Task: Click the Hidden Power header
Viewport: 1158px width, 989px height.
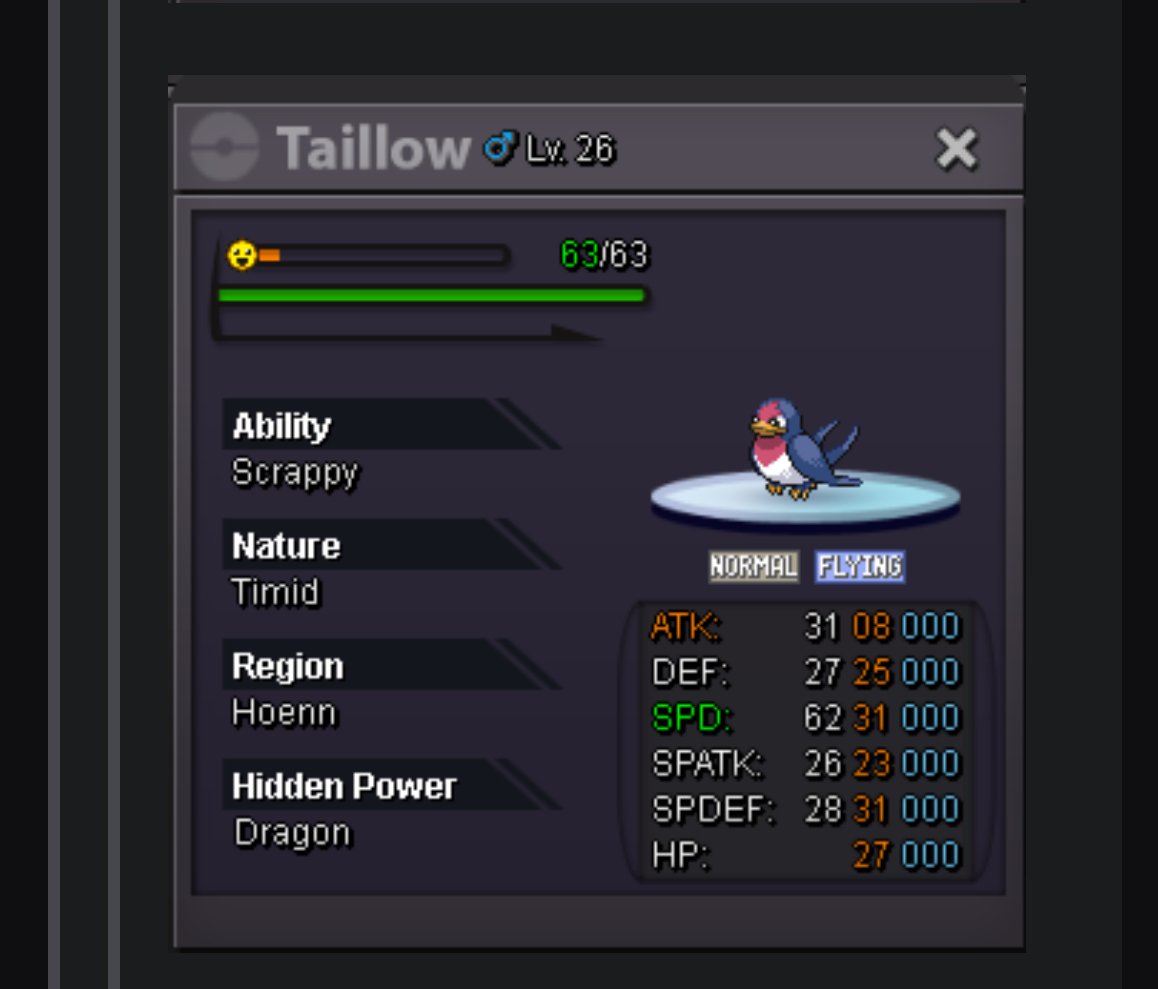Action: 344,786
